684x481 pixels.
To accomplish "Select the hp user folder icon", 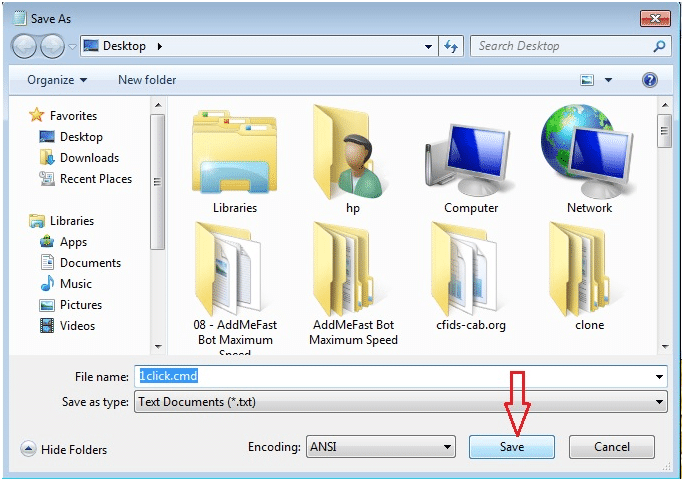I will coord(352,155).
